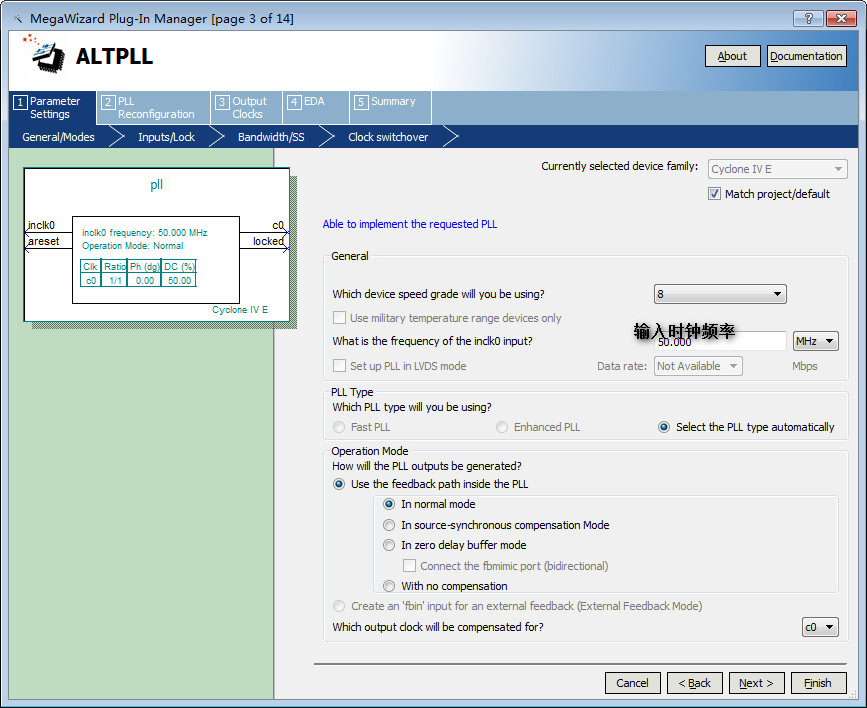The width and height of the screenshot is (867, 708).
Task: Click the About button
Action: click(x=732, y=56)
